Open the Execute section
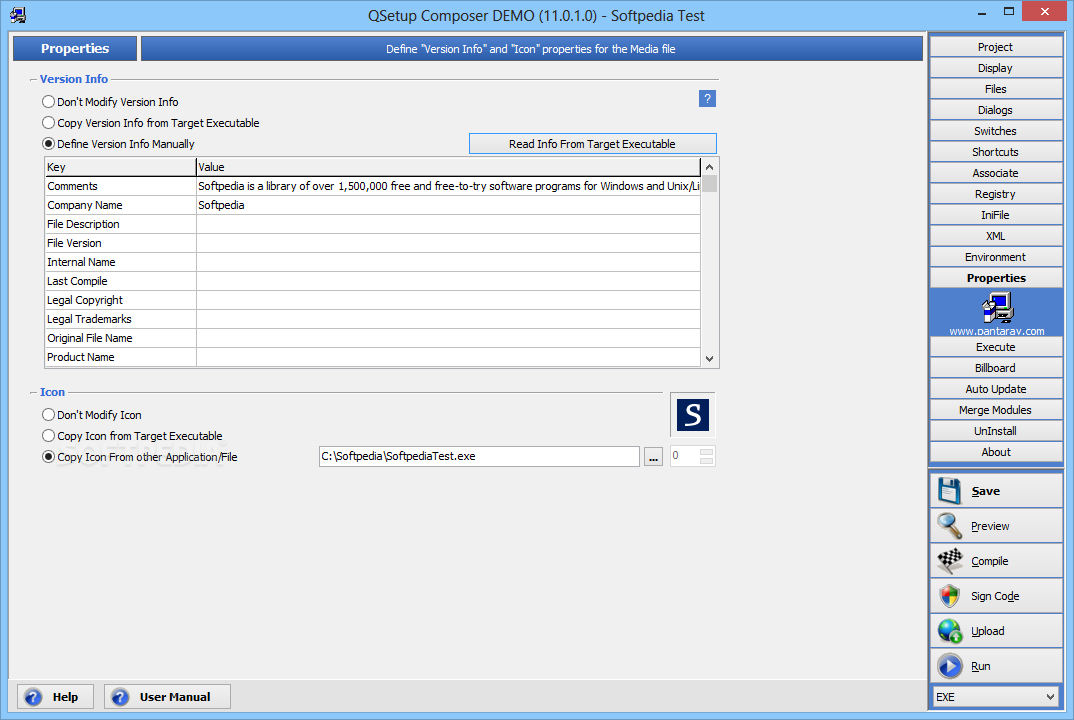This screenshot has height=720, width=1074. tap(995, 347)
